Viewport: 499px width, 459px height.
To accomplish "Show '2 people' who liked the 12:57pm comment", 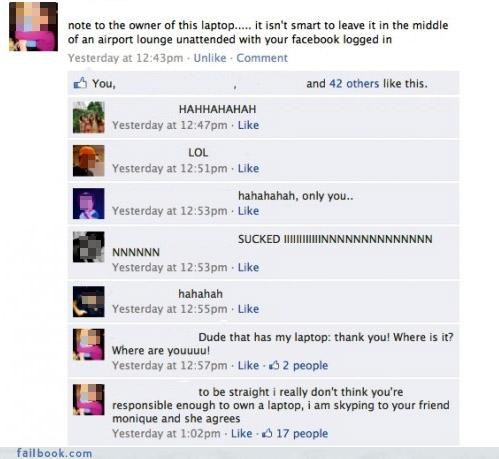I will point(305,366).
